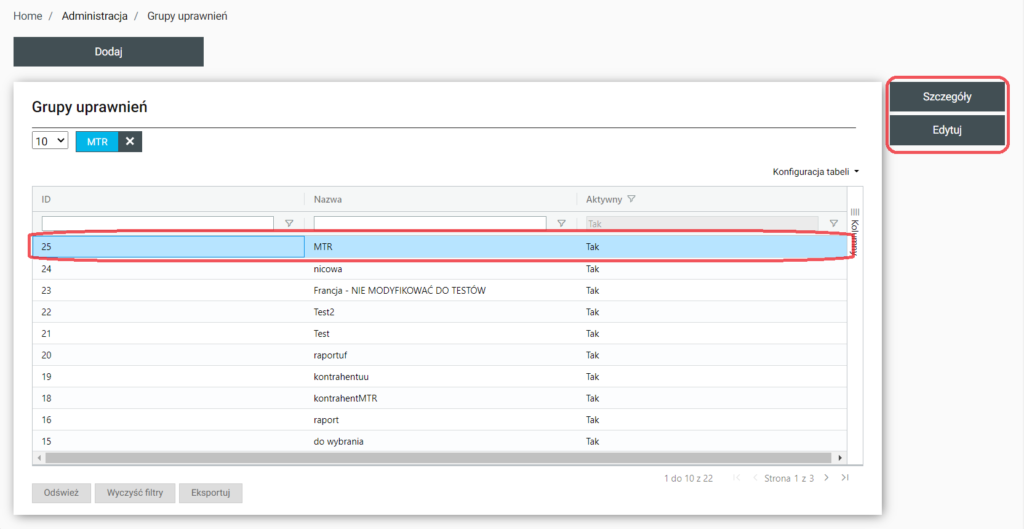The width and height of the screenshot is (1024, 529).
Task: Open the Kolumny side panel
Action: [855, 228]
